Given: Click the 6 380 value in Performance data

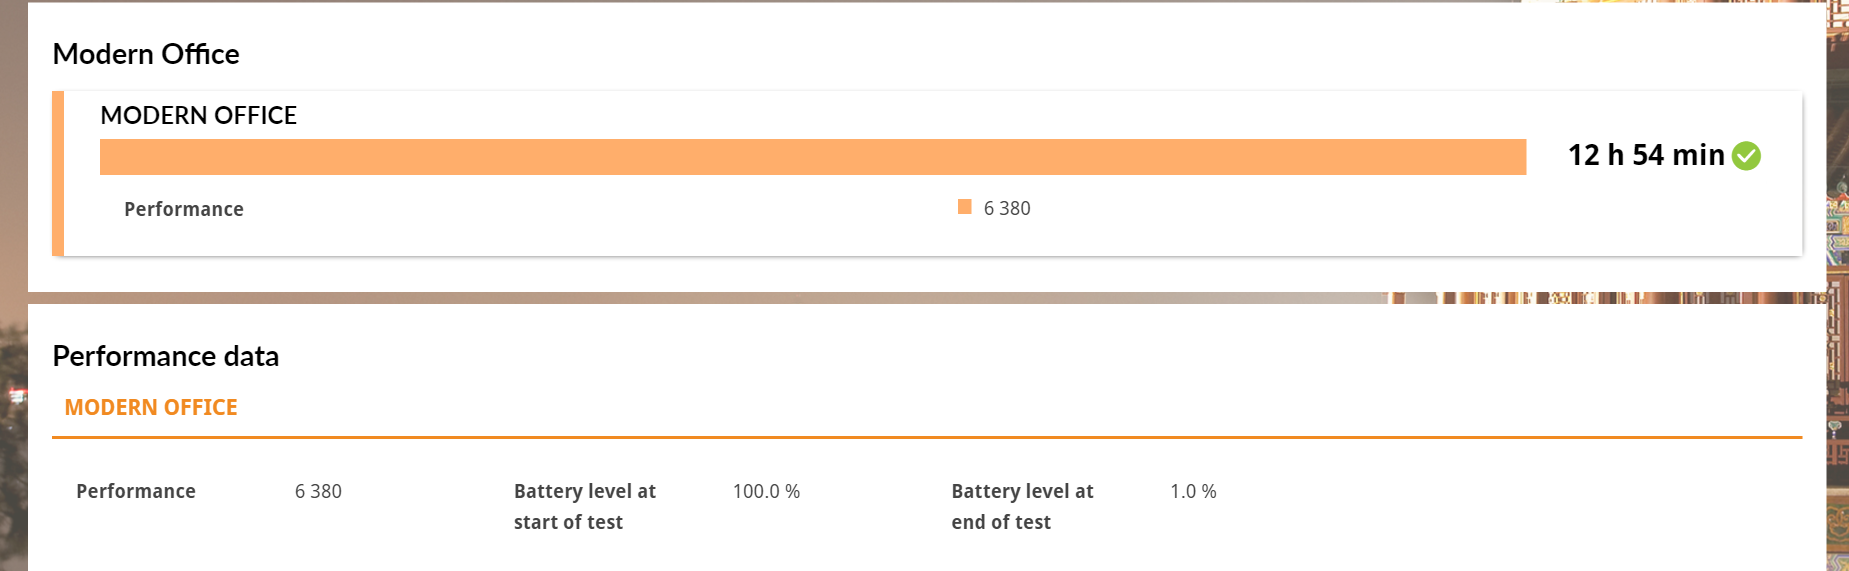Looking at the screenshot, I should pos(318,491).
